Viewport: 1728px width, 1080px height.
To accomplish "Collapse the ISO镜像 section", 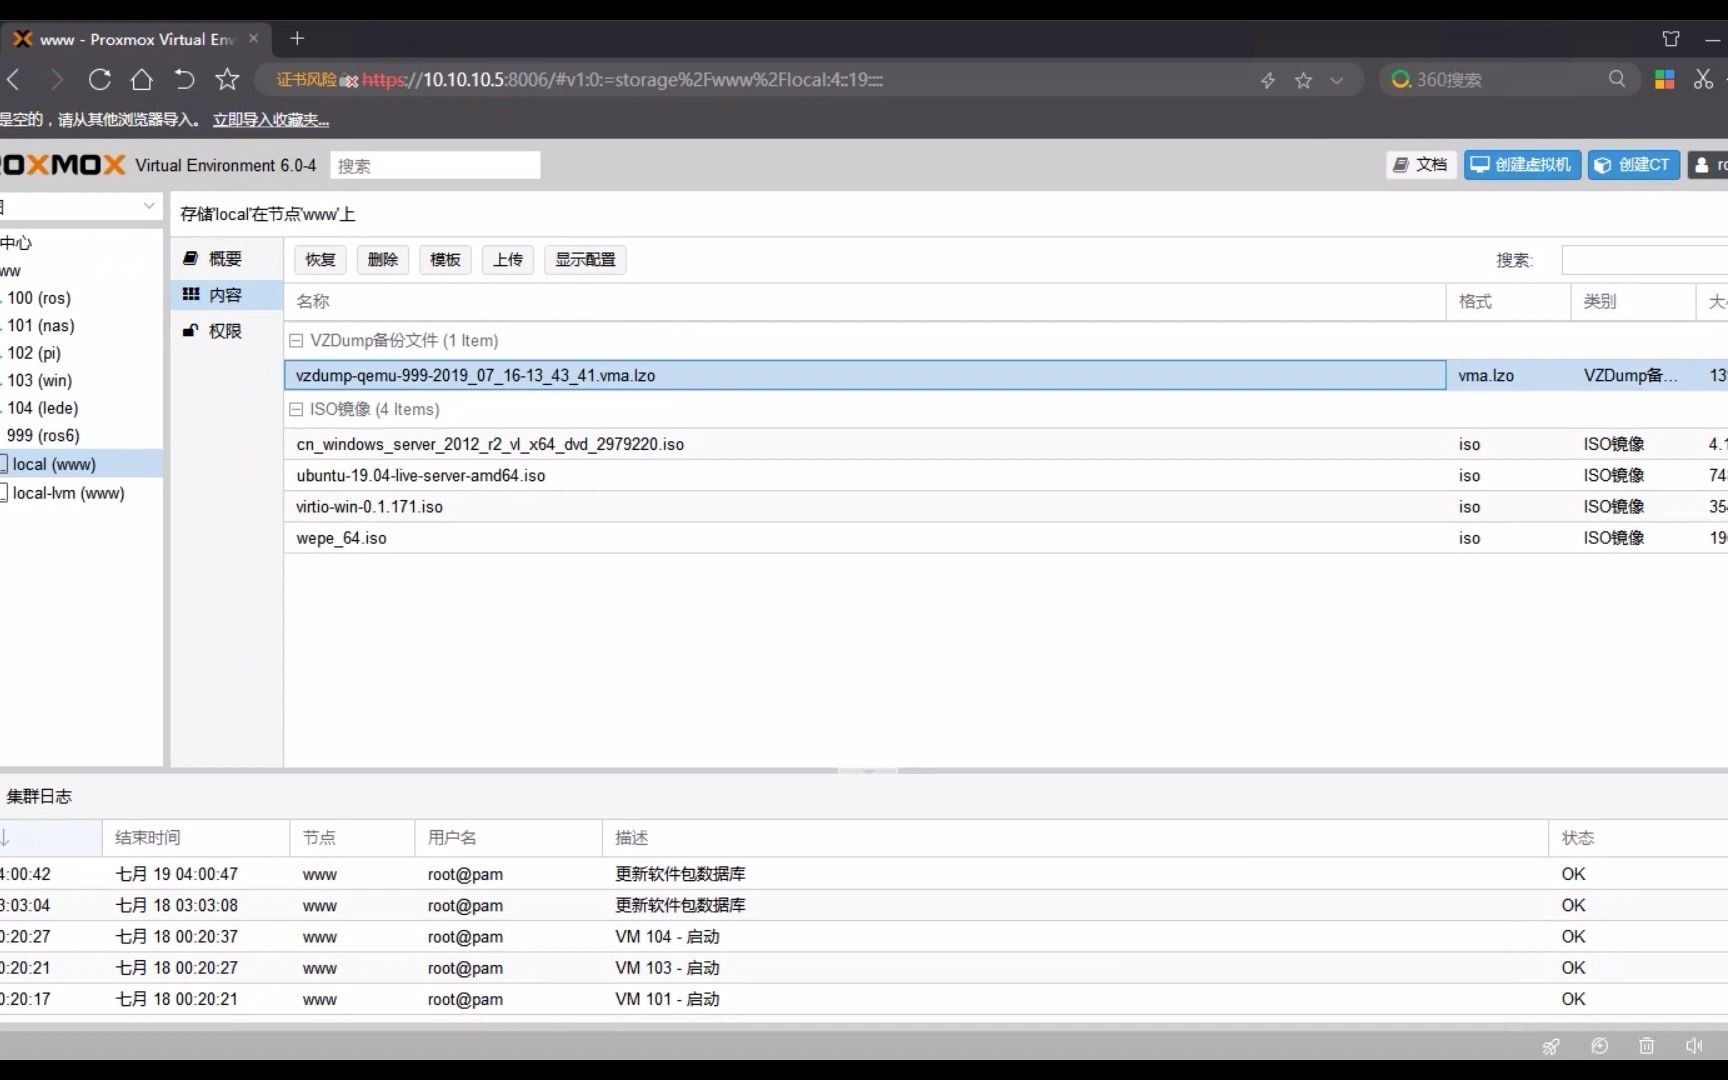I will [296, 409].
